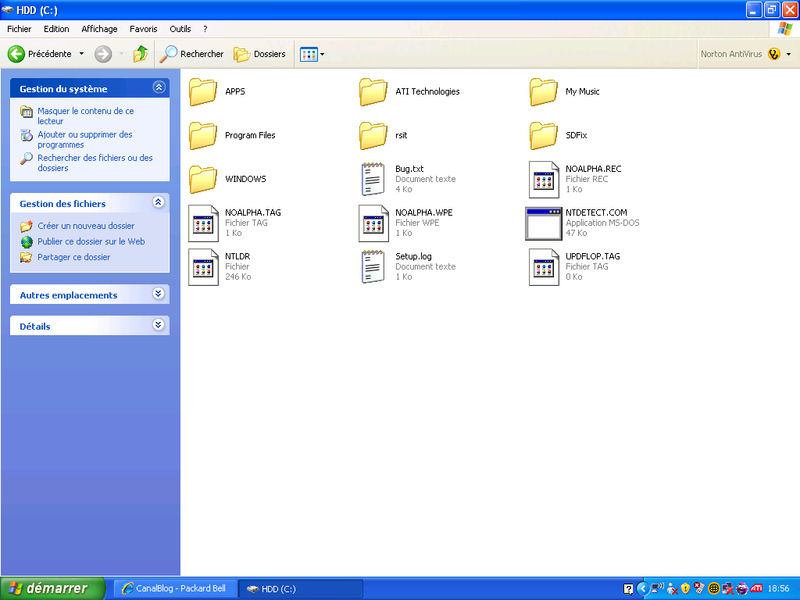
Task: Click the up-one-level folder icon
Action: coord(141,54)
